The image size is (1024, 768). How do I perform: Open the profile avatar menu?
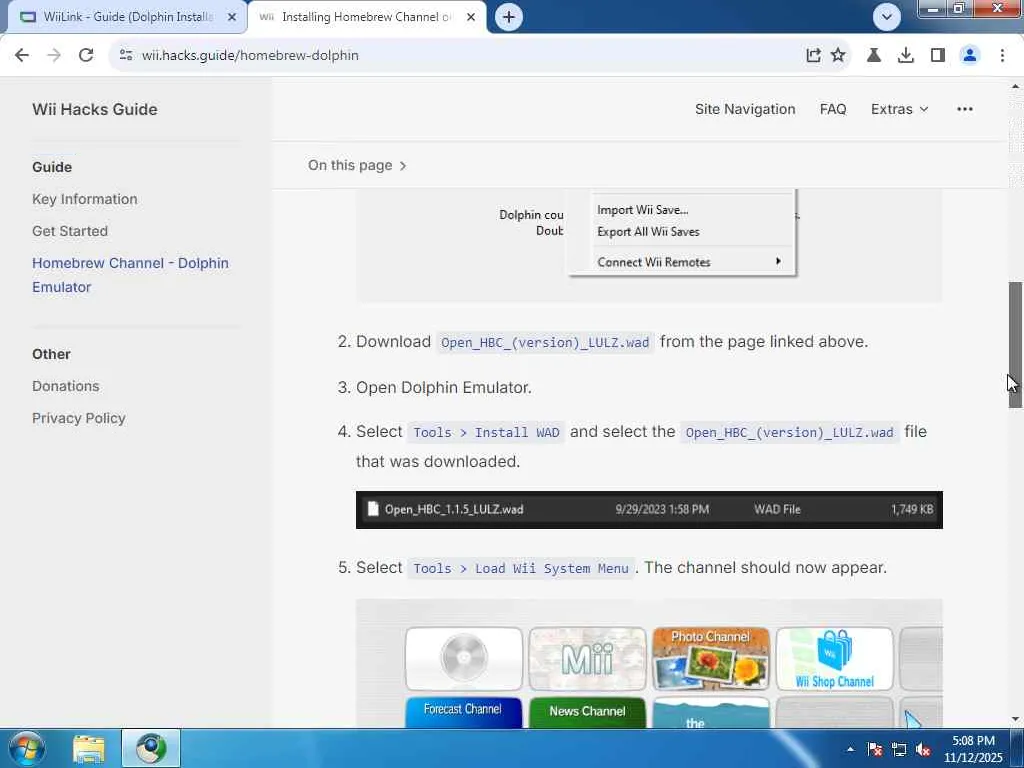point(970,56)
